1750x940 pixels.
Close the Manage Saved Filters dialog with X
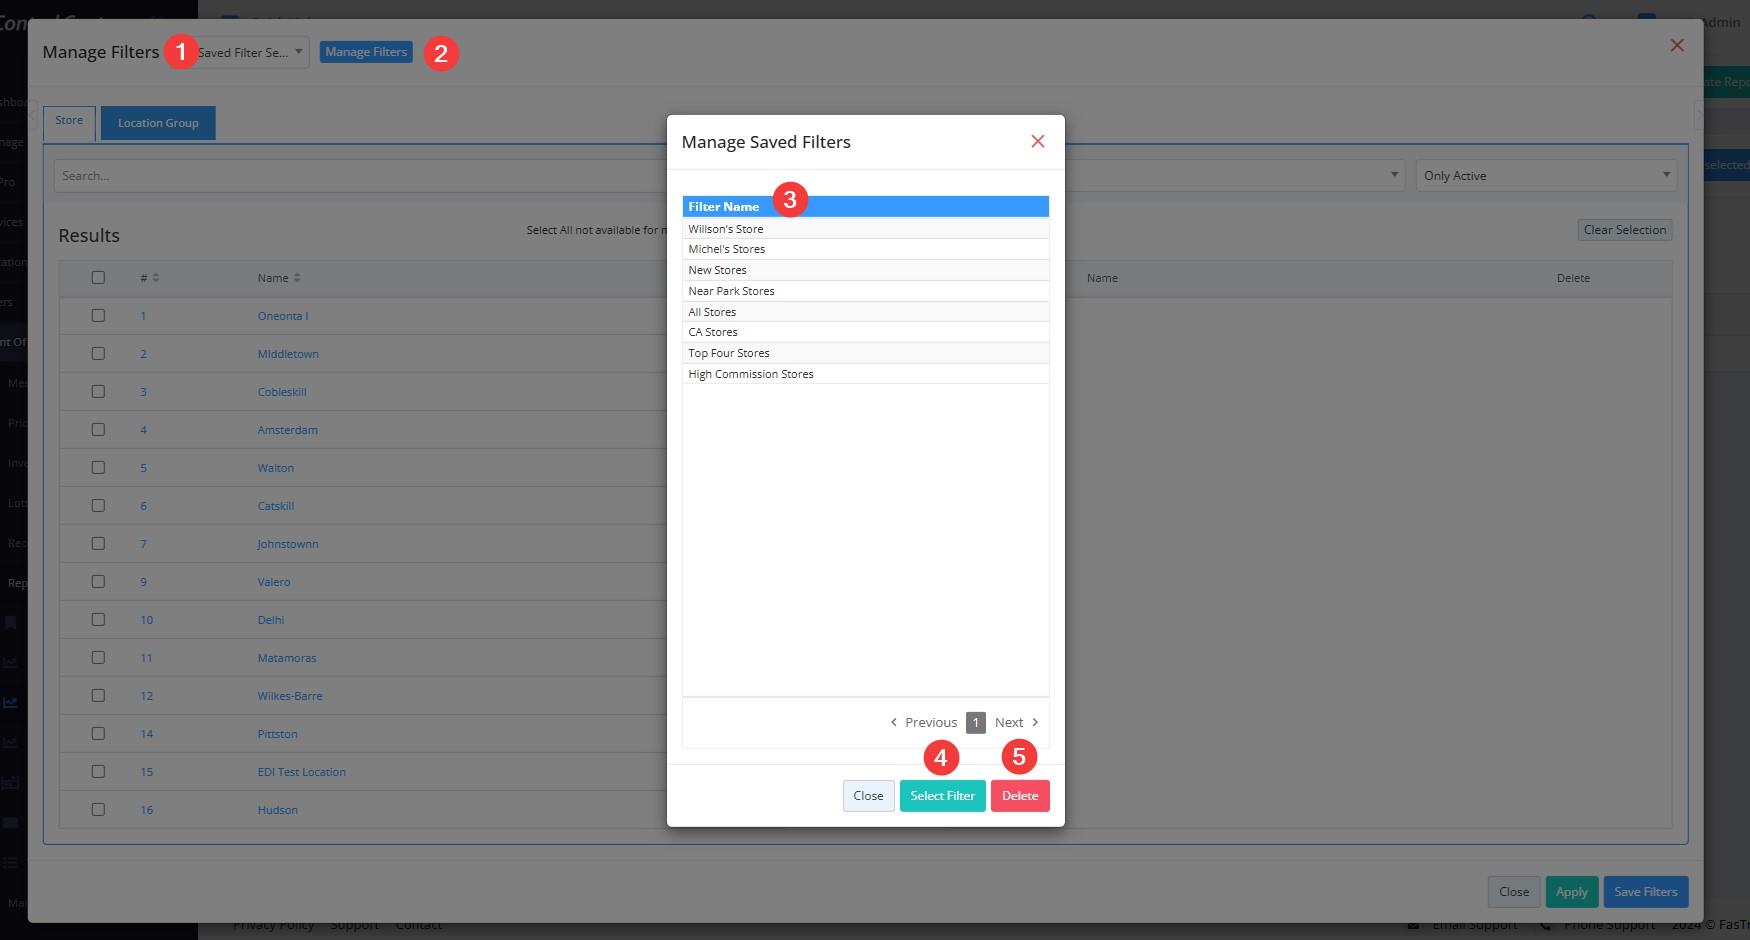[x=1037, y=142]
